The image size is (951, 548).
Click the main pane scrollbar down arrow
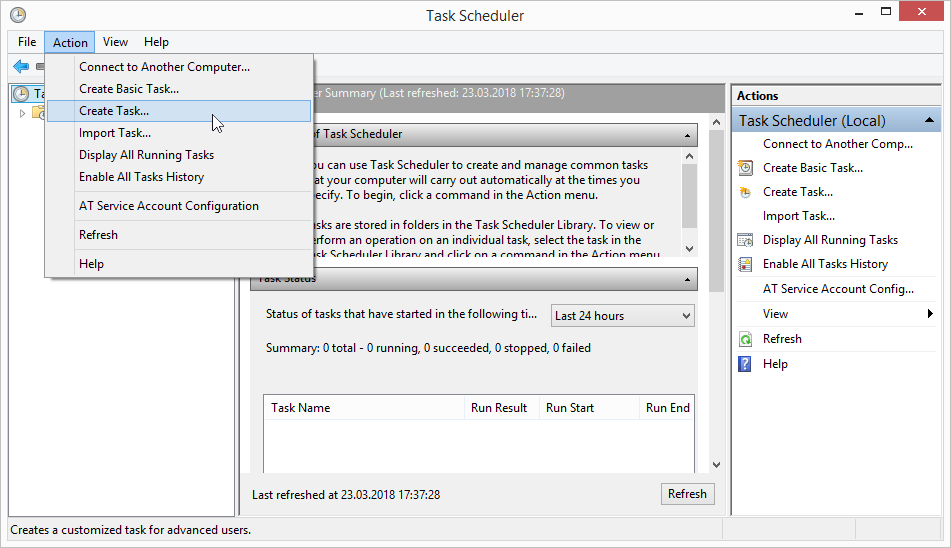[x=716, y=465]
